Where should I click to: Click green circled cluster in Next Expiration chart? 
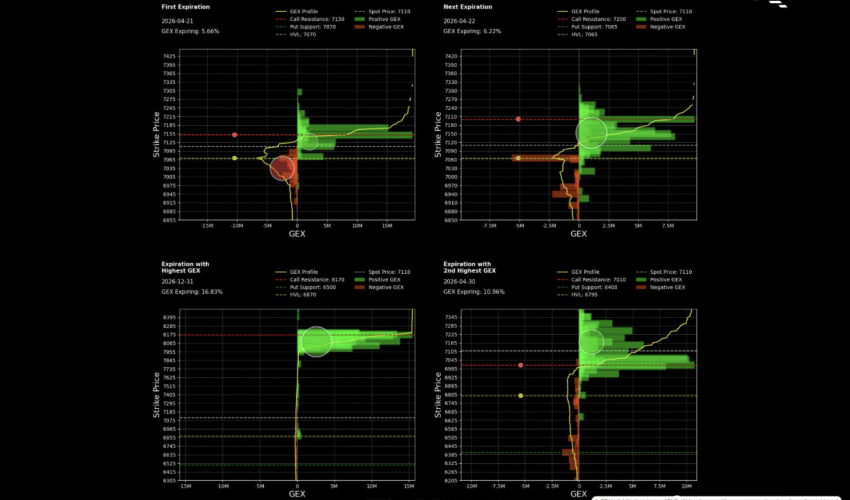point(591,132)
